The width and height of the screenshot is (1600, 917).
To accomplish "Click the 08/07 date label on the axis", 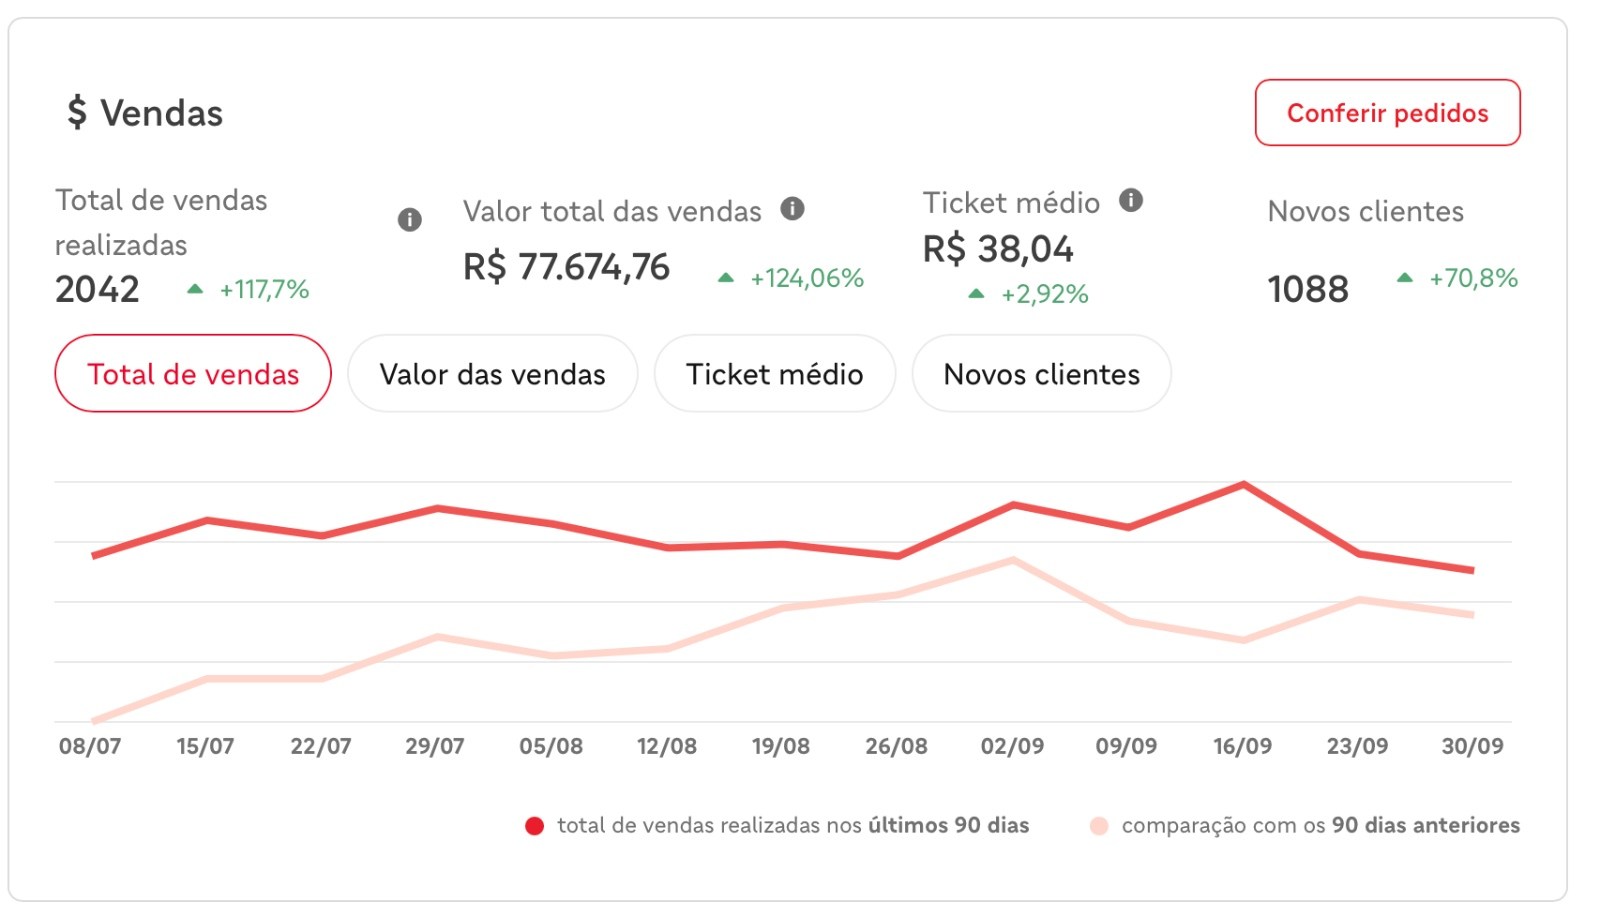I will [x=90, y=746].
